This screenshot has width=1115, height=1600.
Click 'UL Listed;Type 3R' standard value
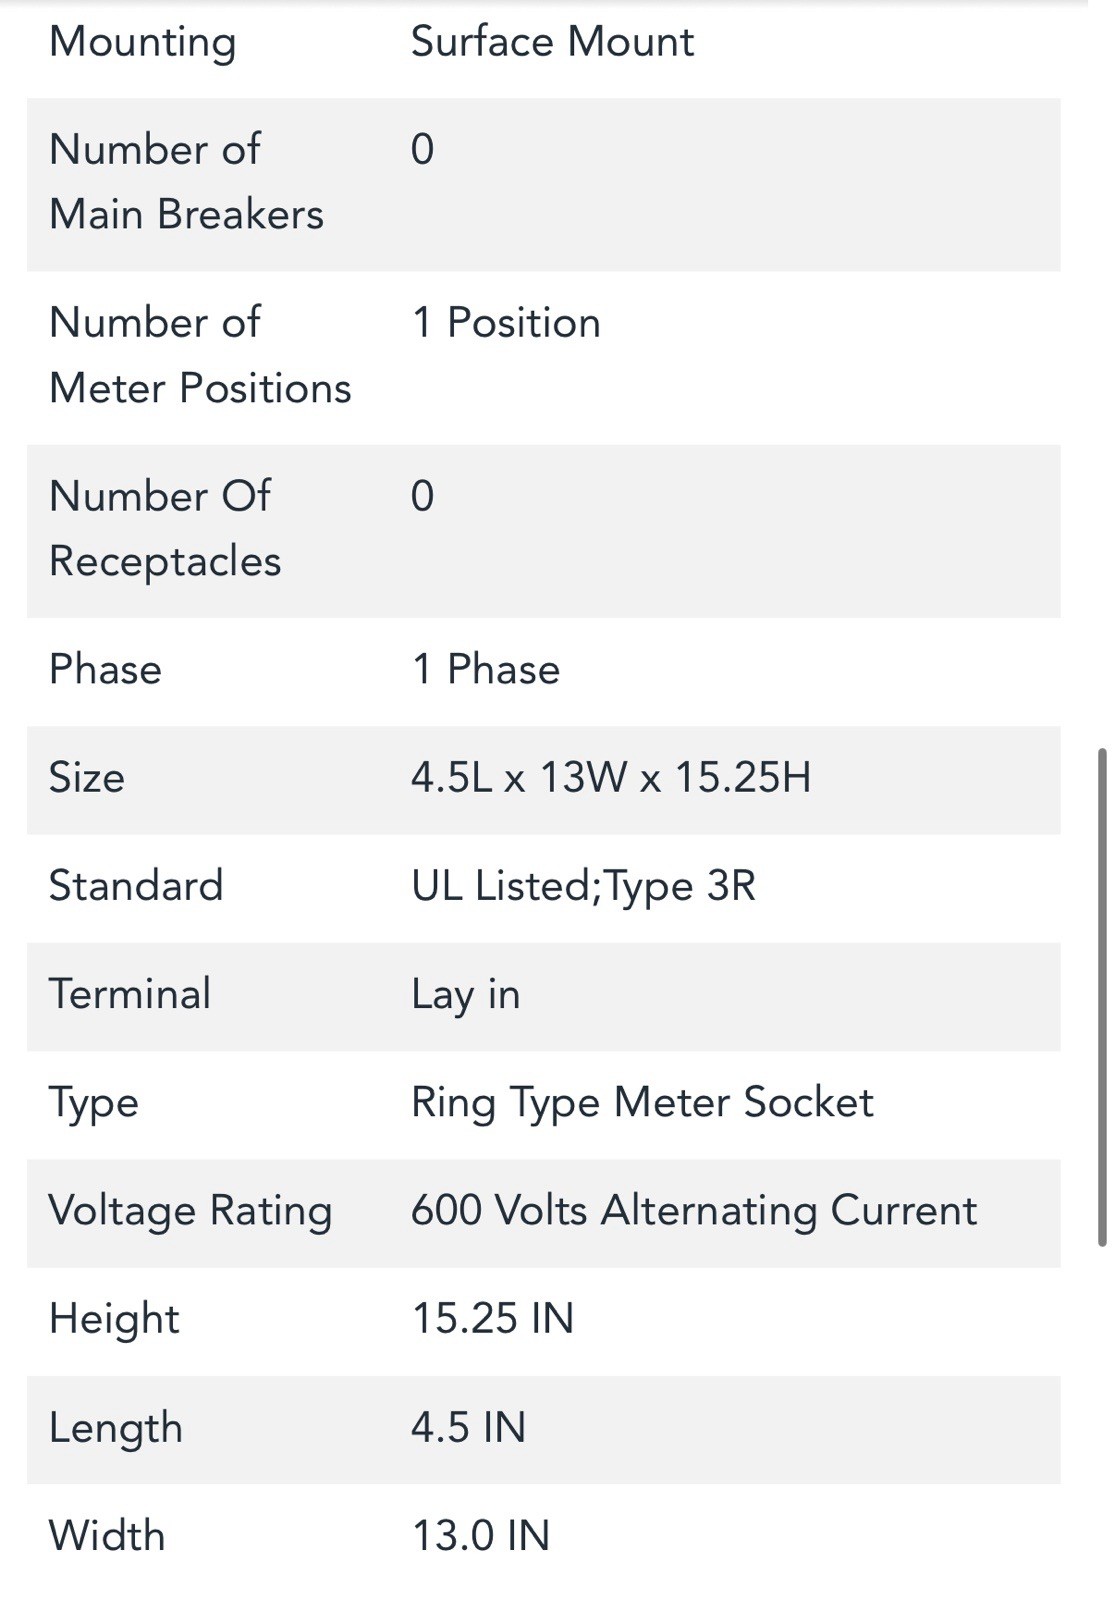[583, 886]
